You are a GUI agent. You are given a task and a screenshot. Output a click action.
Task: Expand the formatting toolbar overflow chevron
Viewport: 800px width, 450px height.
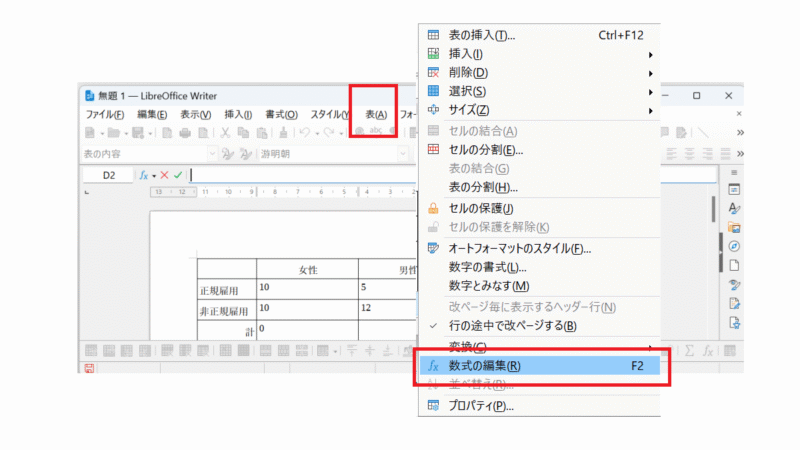pyautogui.click(x=740, y=154)
